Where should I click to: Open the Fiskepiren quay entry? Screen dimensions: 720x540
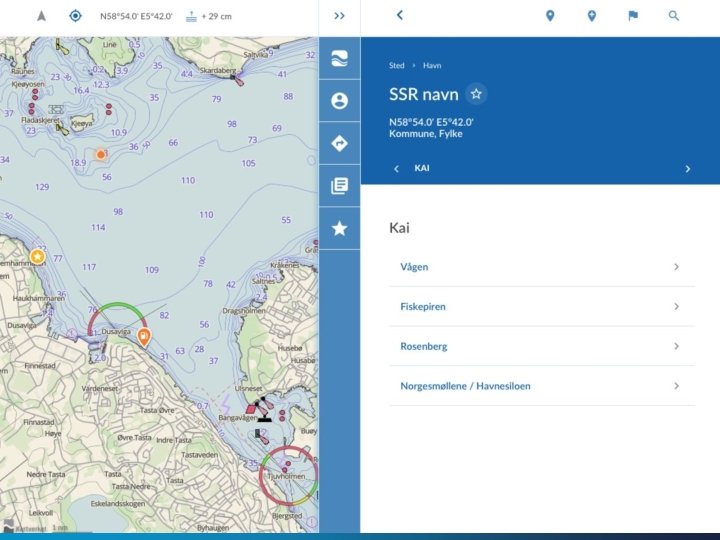click(x=542, y=306)
